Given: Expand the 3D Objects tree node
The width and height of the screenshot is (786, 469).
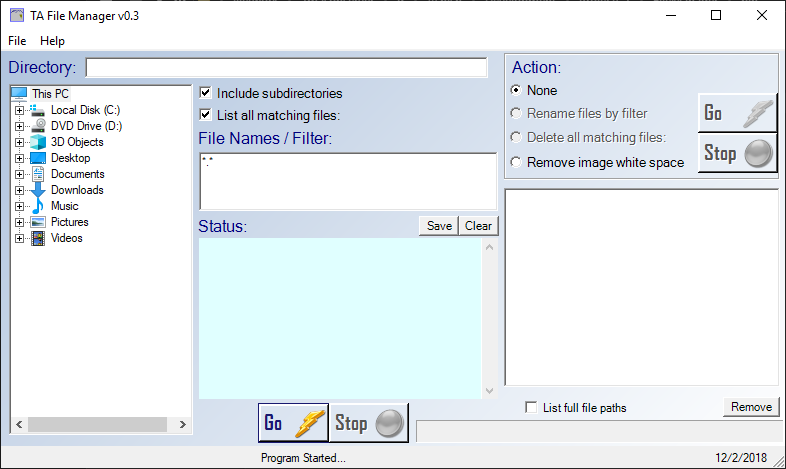Looking at the screenshot, I should click(x=19, y=142).
